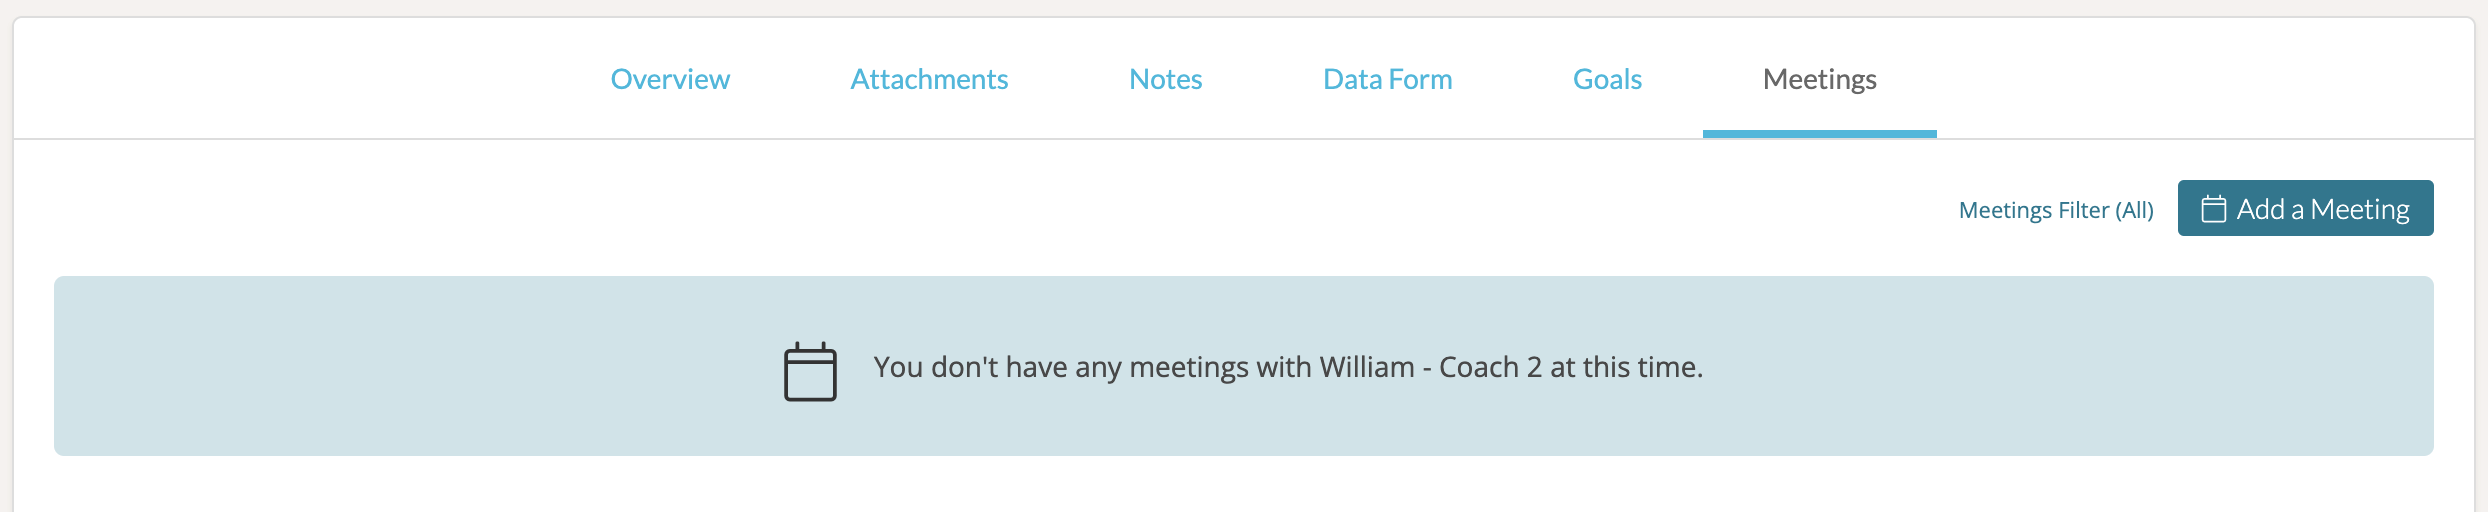Click the word 'Form' in the Data Form tab
Image resolution: width=2488 pixels, height=512 pixels.
tap(1420, 79)
